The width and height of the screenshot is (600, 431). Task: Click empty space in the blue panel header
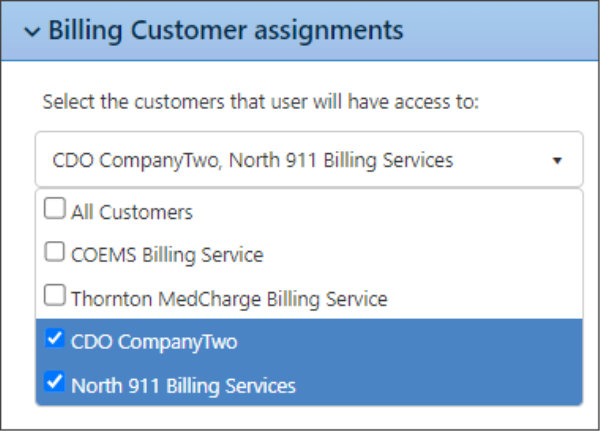point(500,30)
